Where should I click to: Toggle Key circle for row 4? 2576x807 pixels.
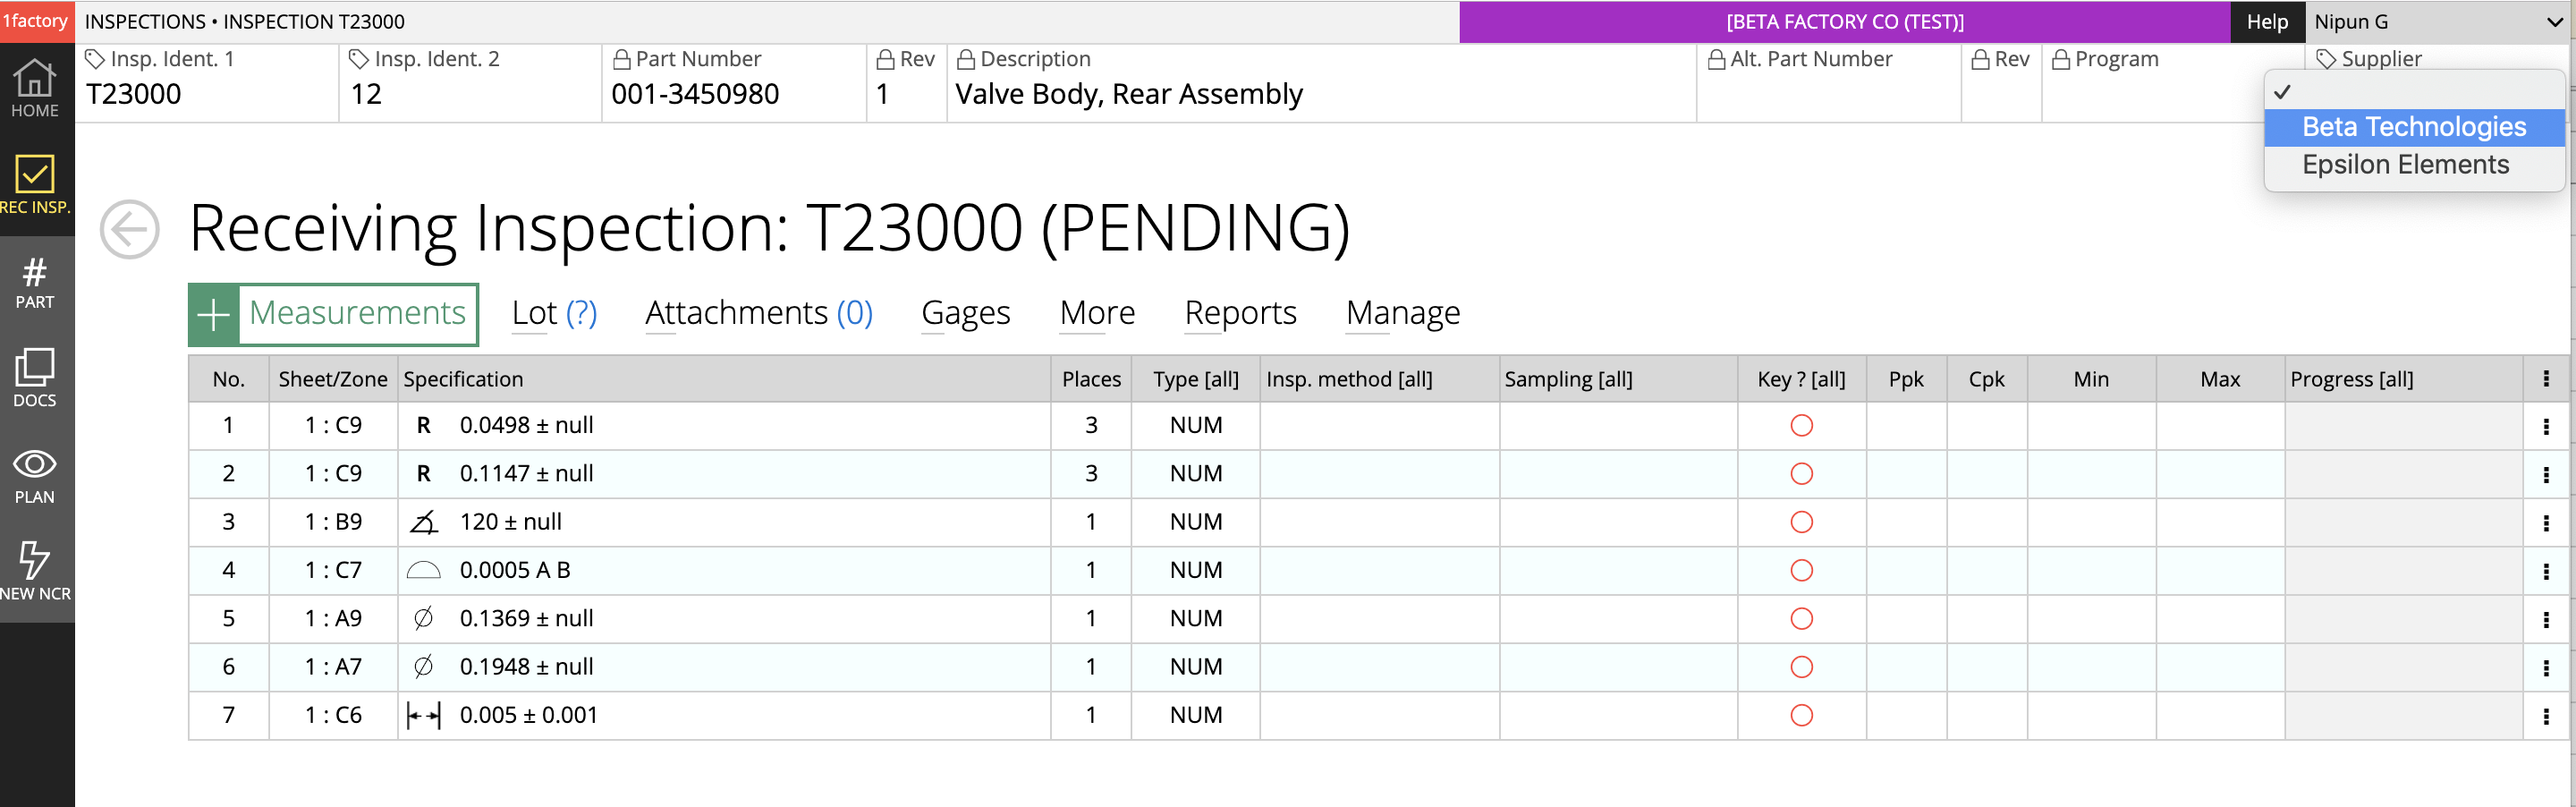tap(1801, 571)
